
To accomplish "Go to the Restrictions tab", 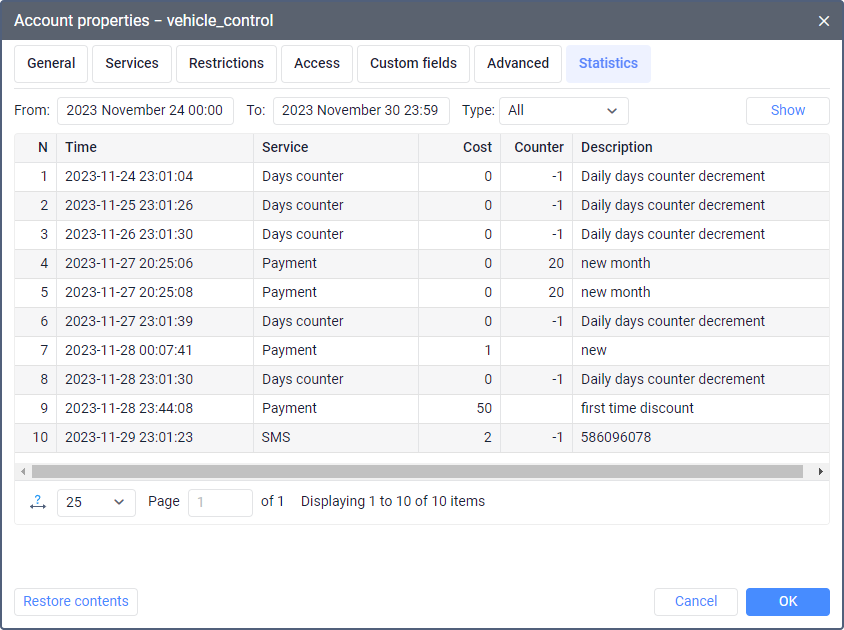I will pyautogui.click(x=227, y=63).
